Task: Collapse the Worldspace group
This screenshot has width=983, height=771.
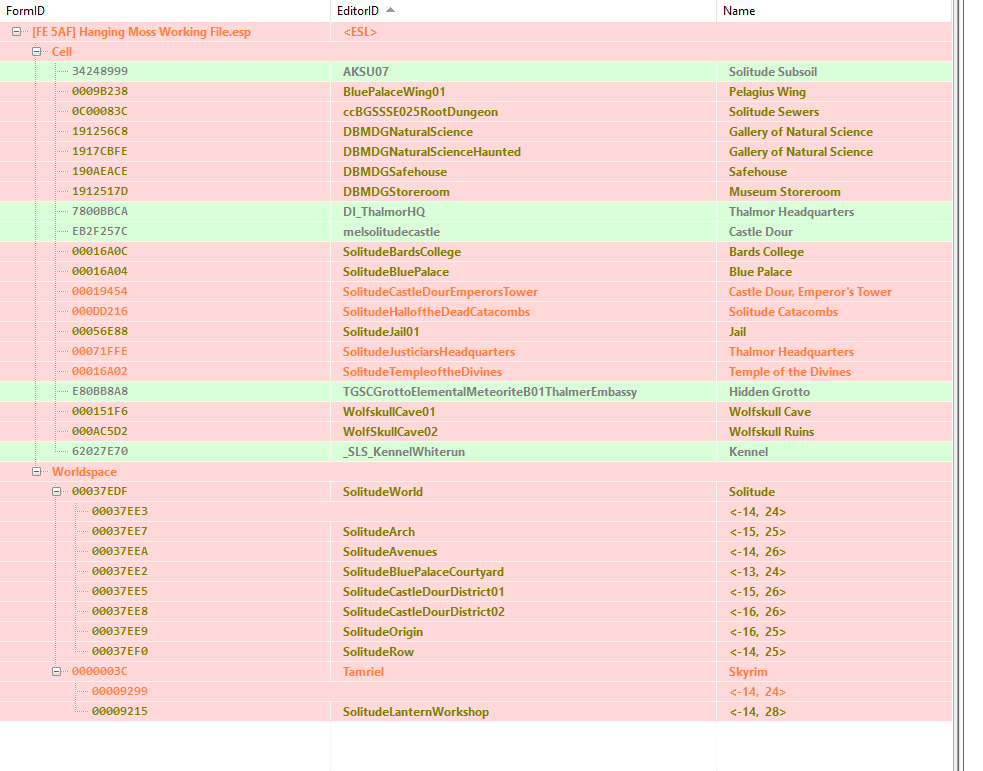Action: (37, 471)
